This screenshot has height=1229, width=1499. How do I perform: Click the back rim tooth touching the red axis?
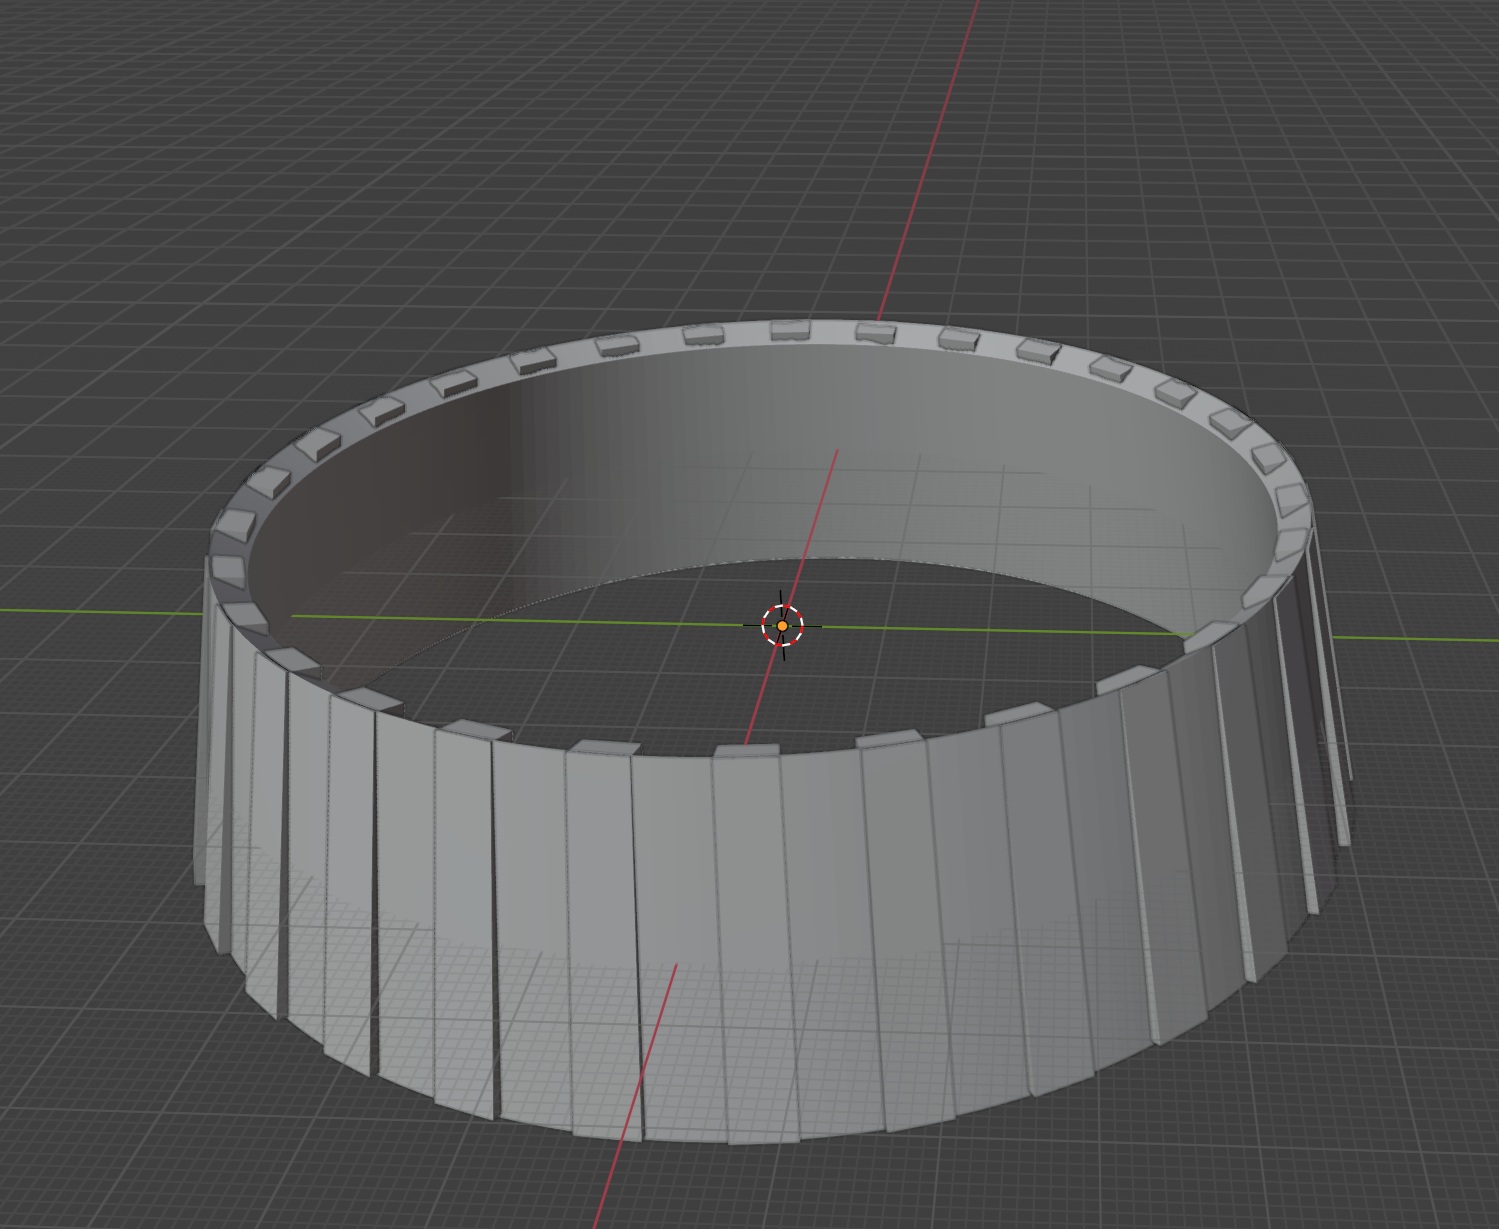pos(876,332)
